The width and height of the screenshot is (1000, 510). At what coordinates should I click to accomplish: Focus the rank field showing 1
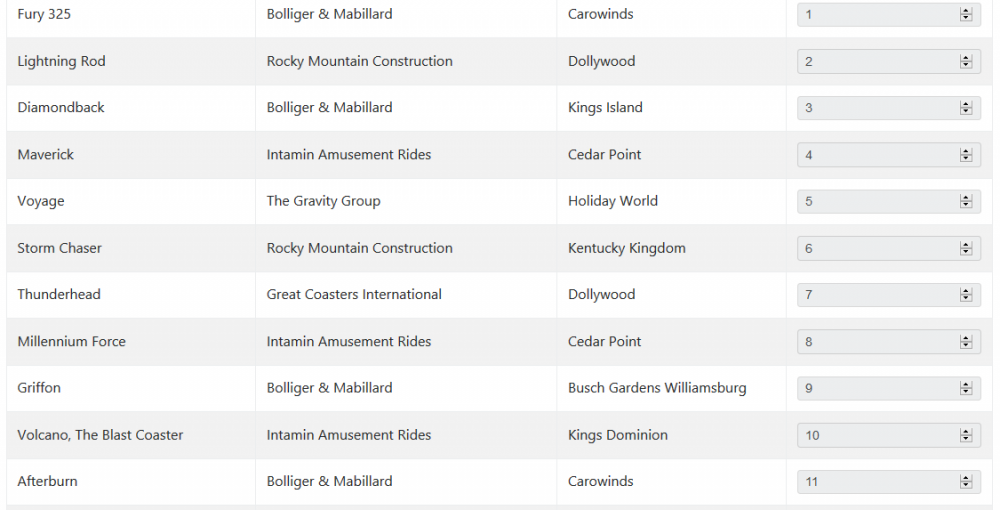(875, 15)
